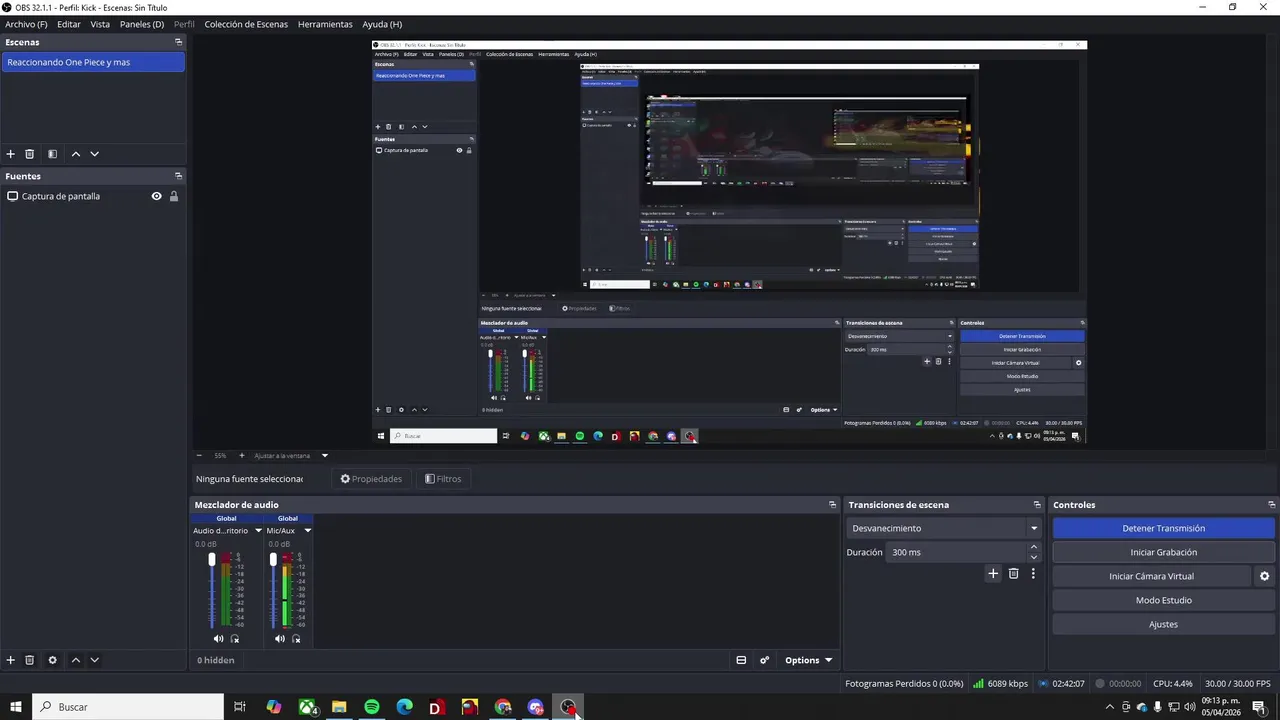Open the Herramientas menu
1280x720 pixels.
point(325,24)
